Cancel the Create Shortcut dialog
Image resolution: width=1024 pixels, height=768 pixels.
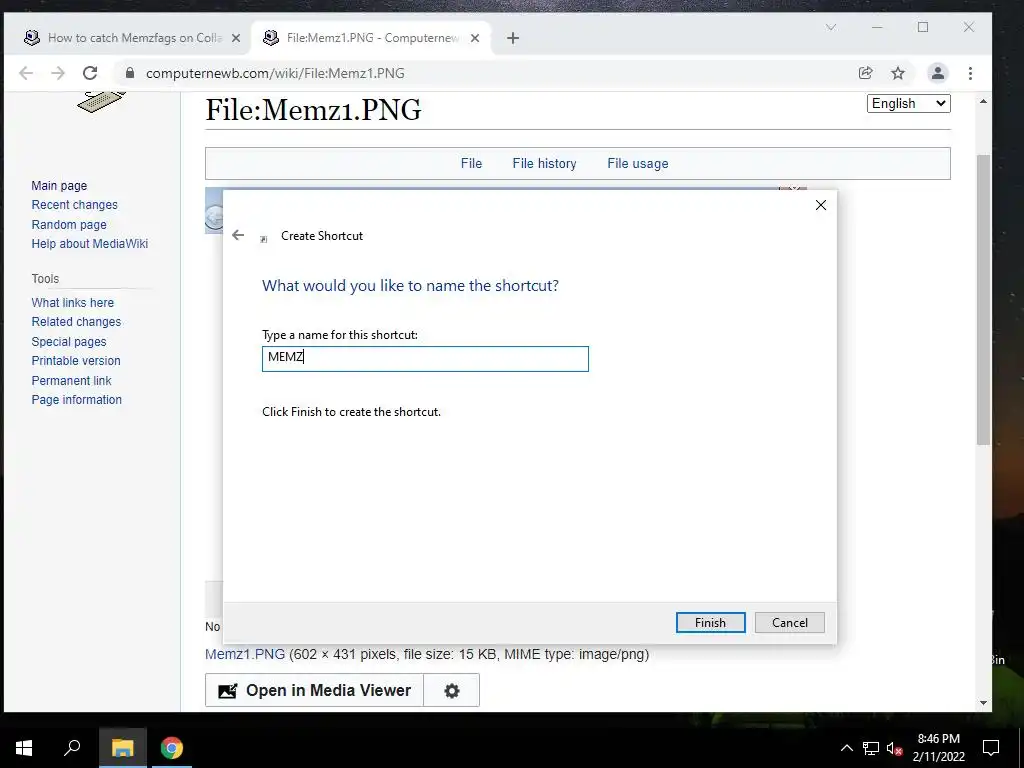pyautogui.click(x=790, y=622)
